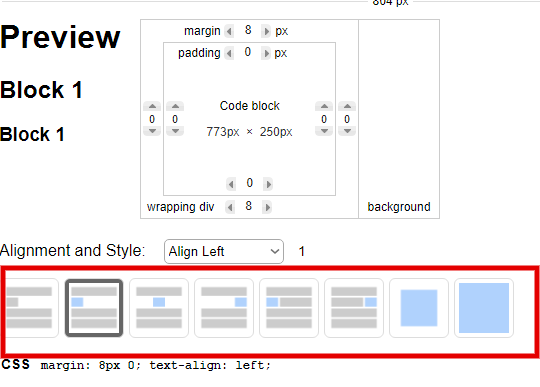Screen dimensions: 540x387
Task: Select the small blue square style icon
Action: coord(419,308)
